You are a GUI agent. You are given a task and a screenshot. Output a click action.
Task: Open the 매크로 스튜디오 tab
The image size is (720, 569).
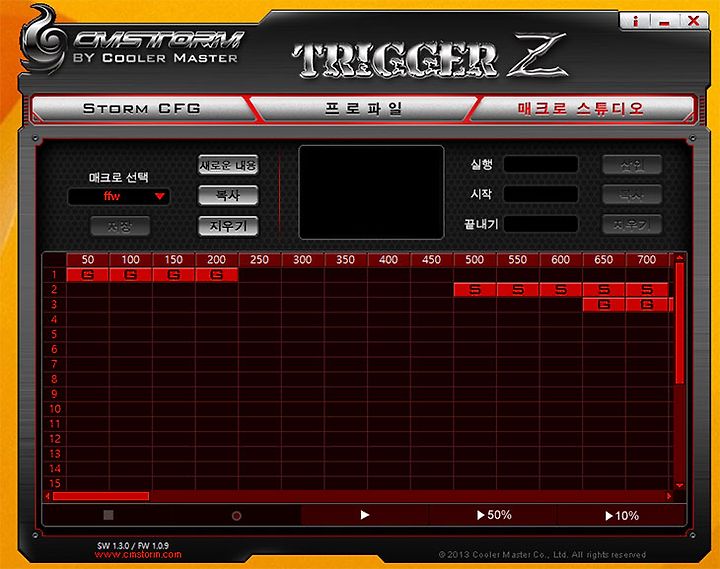pyautogui.click(x=581, y=109)
